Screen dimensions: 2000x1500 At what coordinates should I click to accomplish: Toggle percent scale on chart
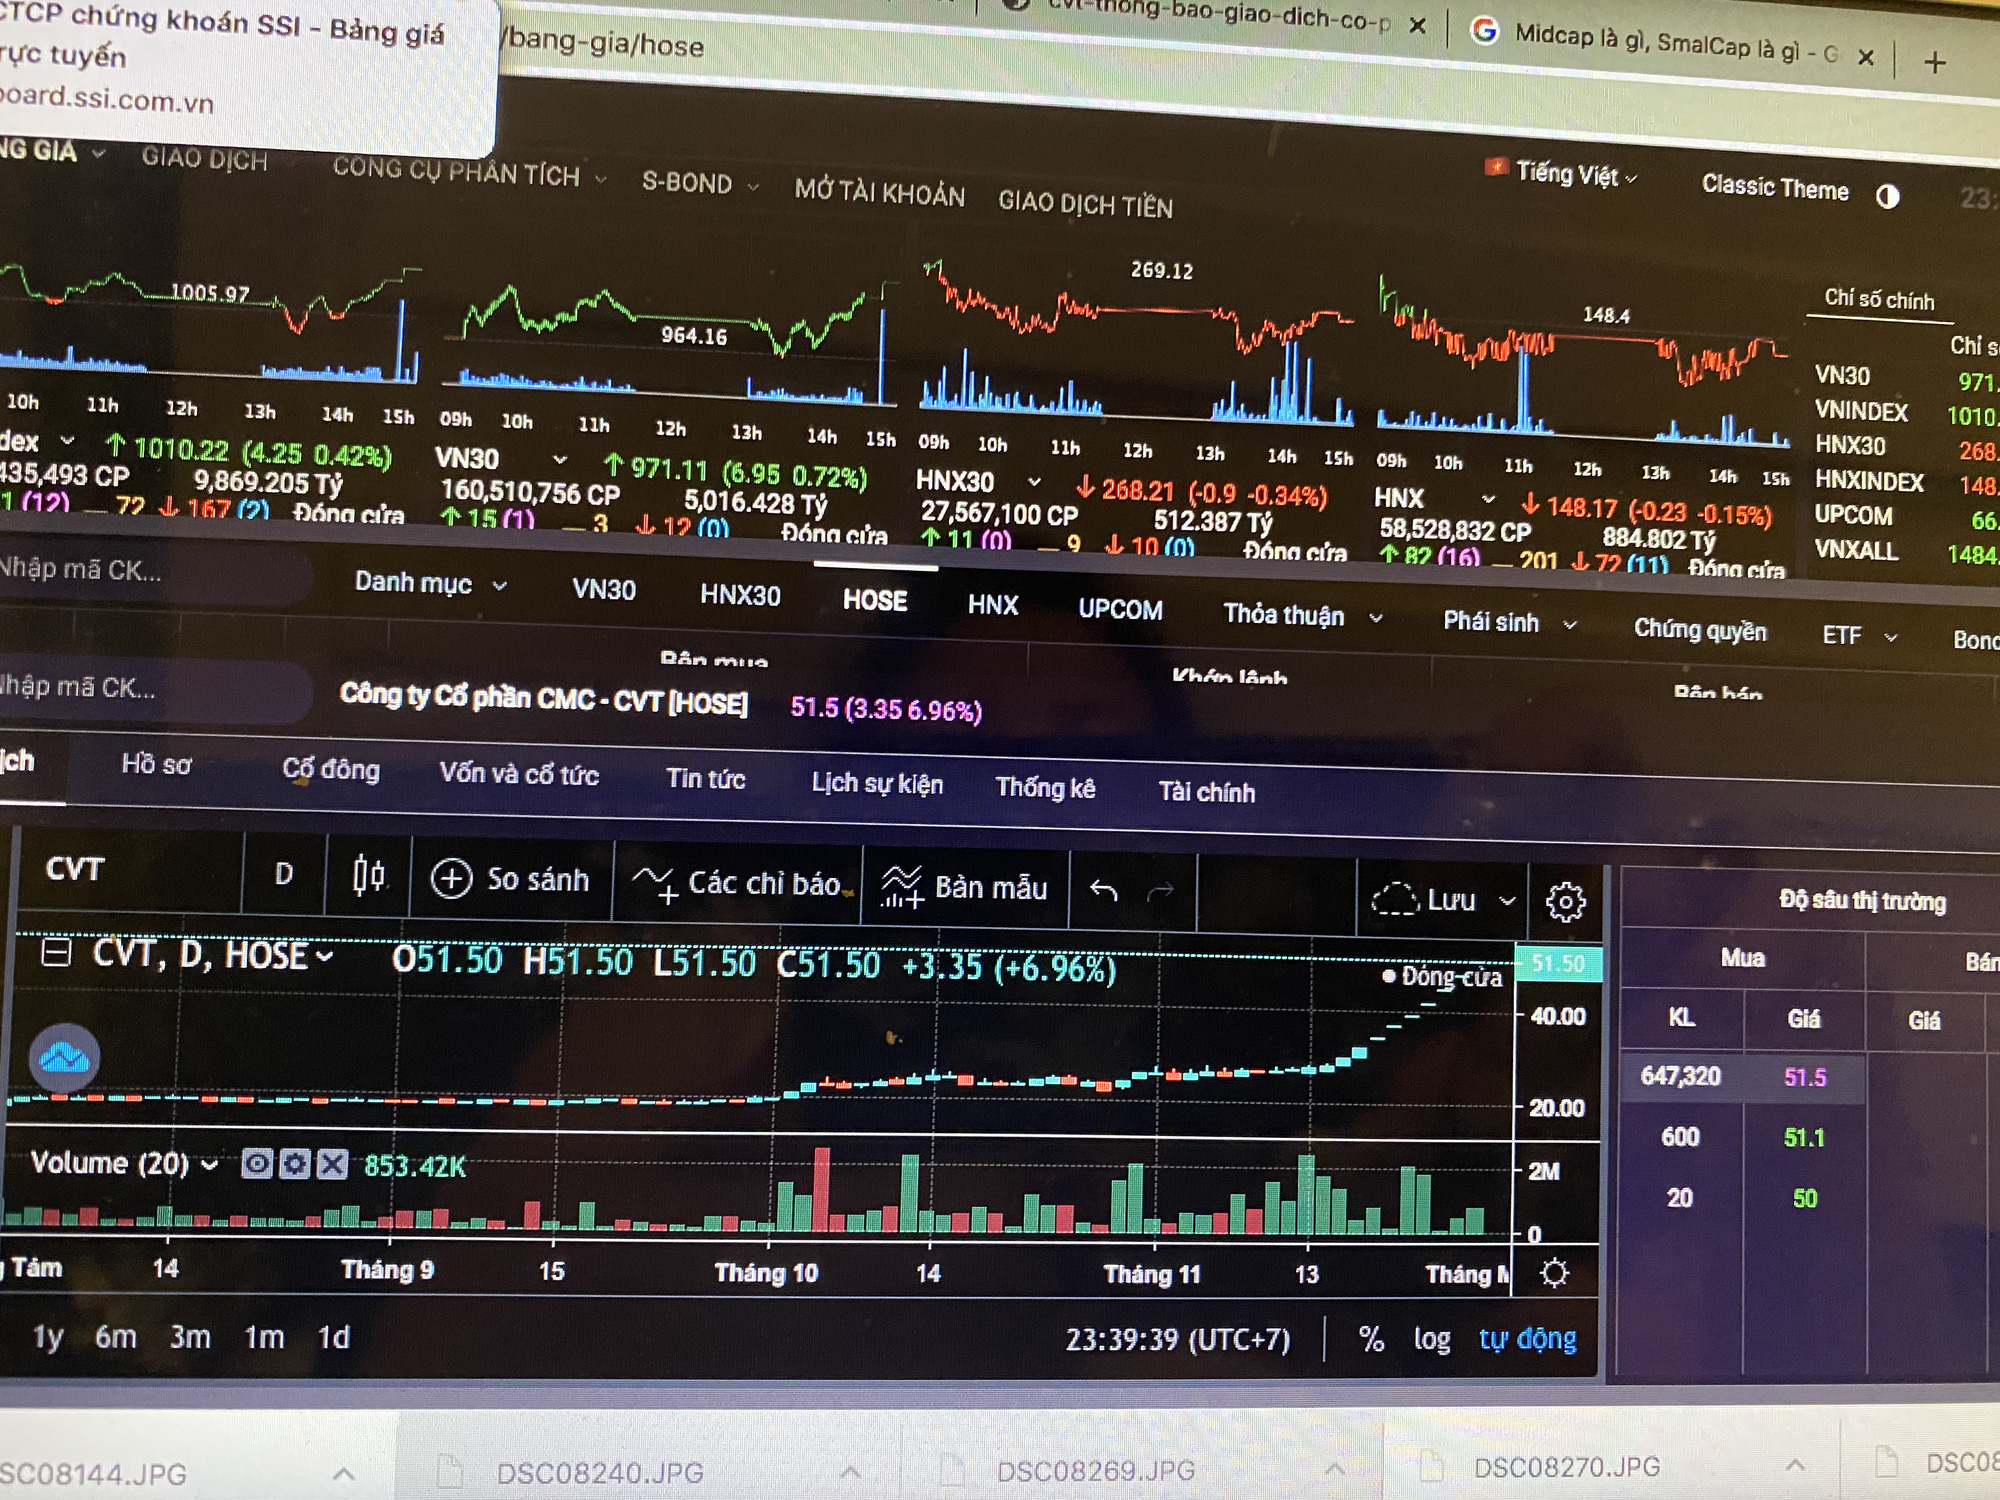click(1371, 1339)
